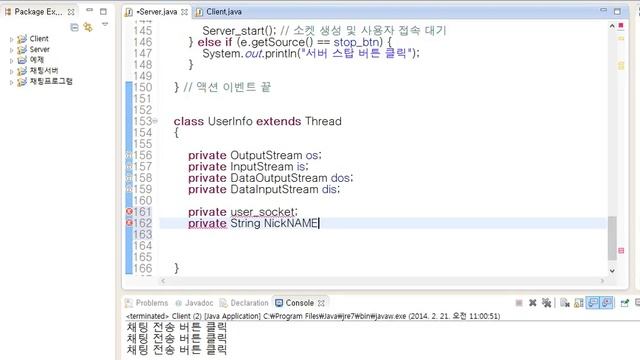Click the stop_btn text on line 146
Viewport: 640px width, 360px height.
pyautogui.click(x=357, y=42)
